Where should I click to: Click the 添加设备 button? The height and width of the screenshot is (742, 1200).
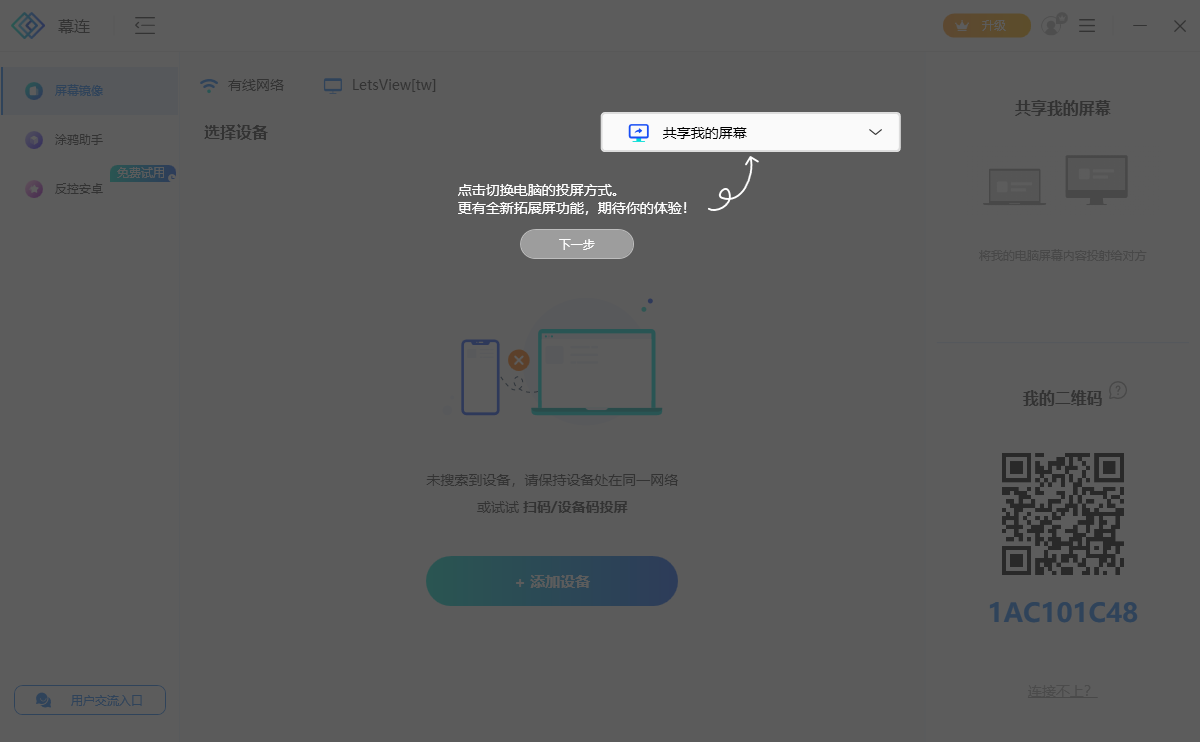pos(552,581)
